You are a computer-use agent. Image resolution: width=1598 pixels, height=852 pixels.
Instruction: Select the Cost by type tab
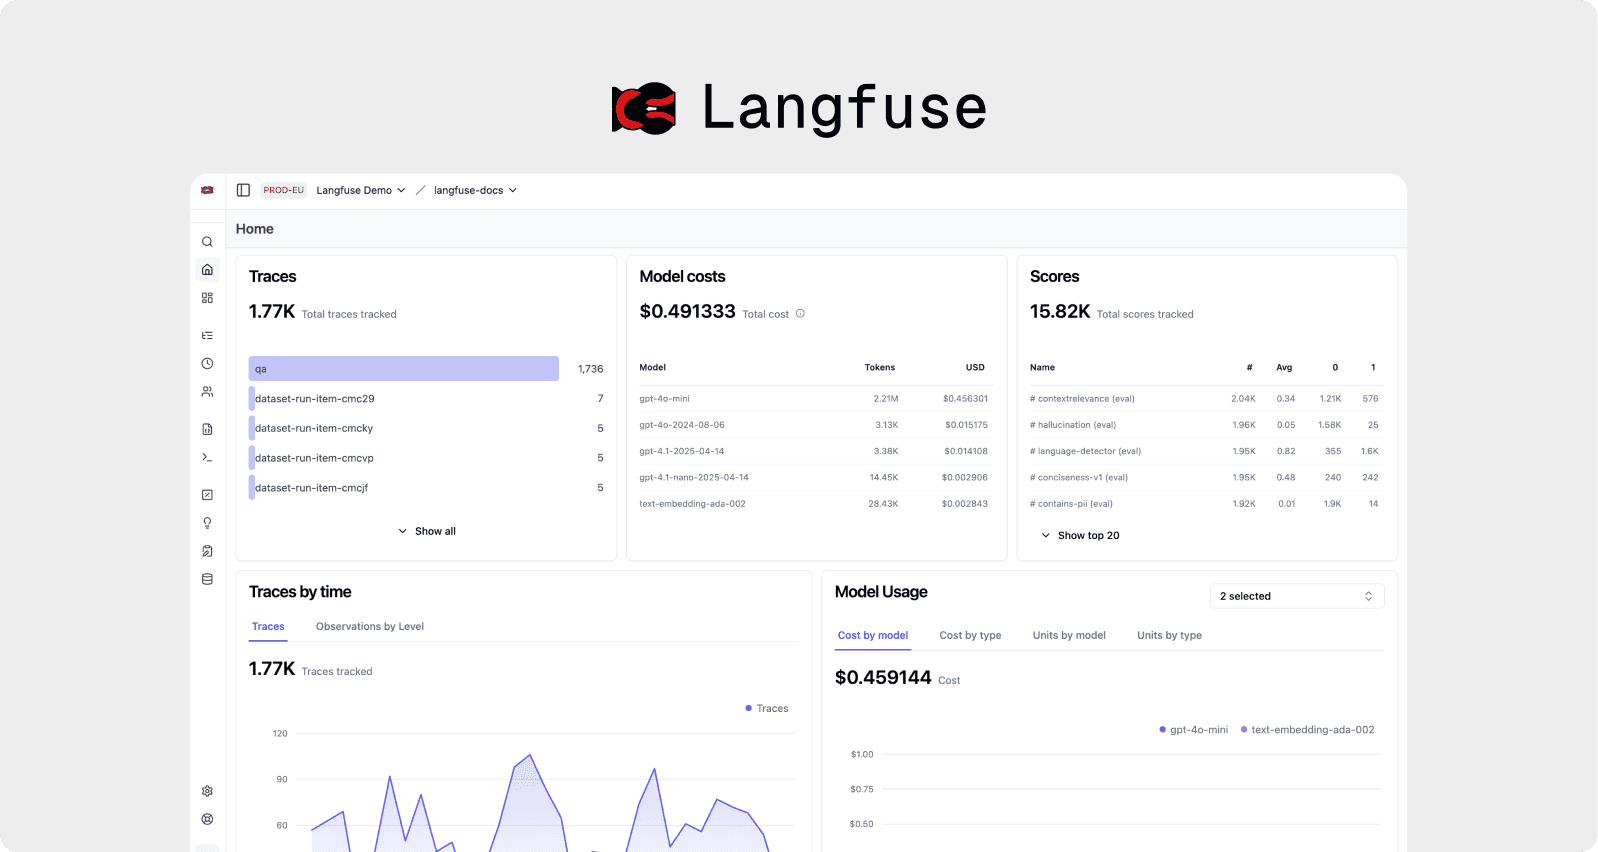click(970, 636)
